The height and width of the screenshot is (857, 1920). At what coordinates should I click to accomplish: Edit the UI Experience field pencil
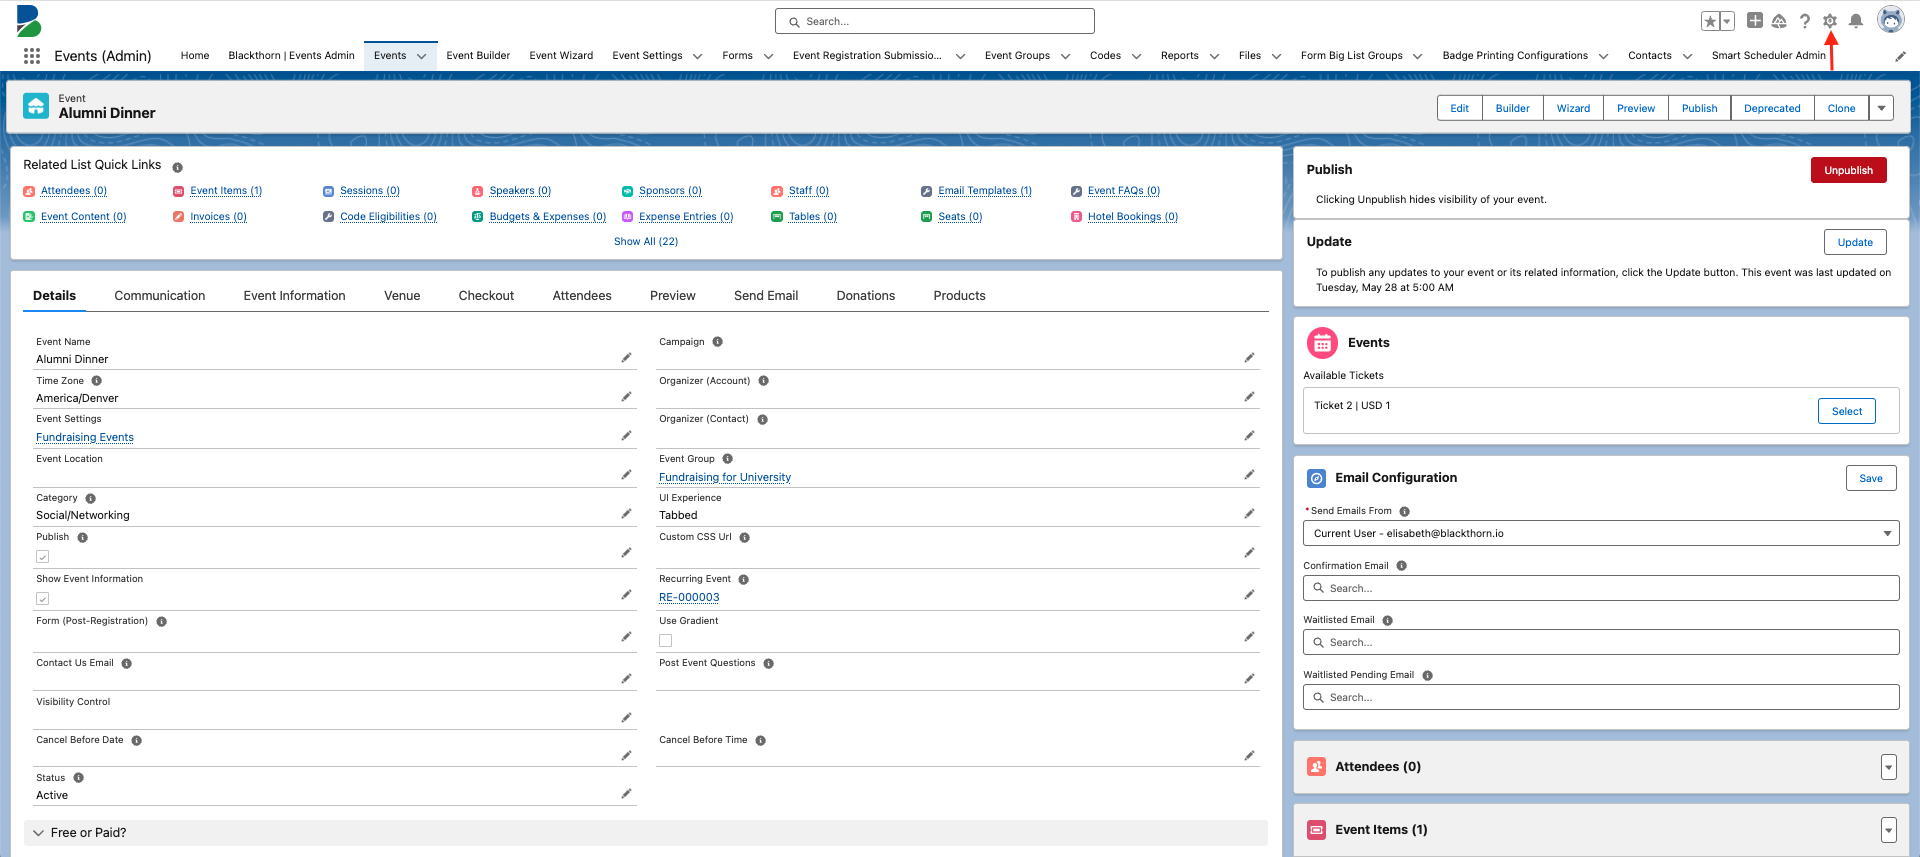(1249, 514)
